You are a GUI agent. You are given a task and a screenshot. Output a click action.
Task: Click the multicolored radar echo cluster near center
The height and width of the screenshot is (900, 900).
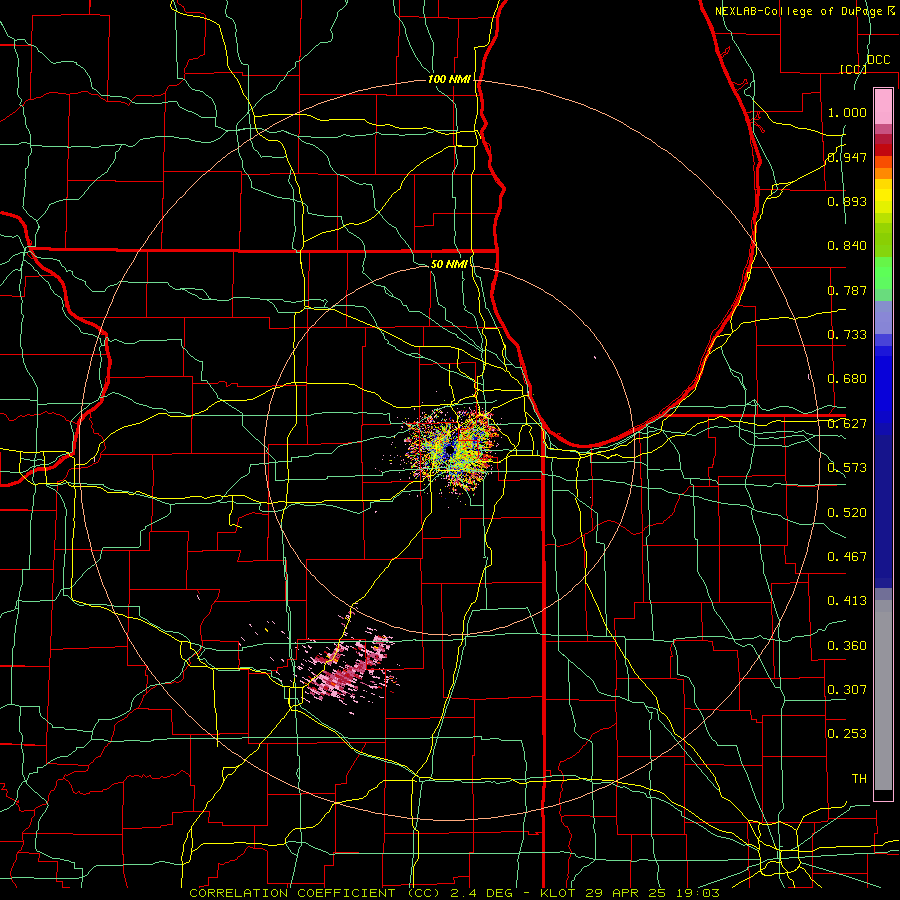pos(451,448)
